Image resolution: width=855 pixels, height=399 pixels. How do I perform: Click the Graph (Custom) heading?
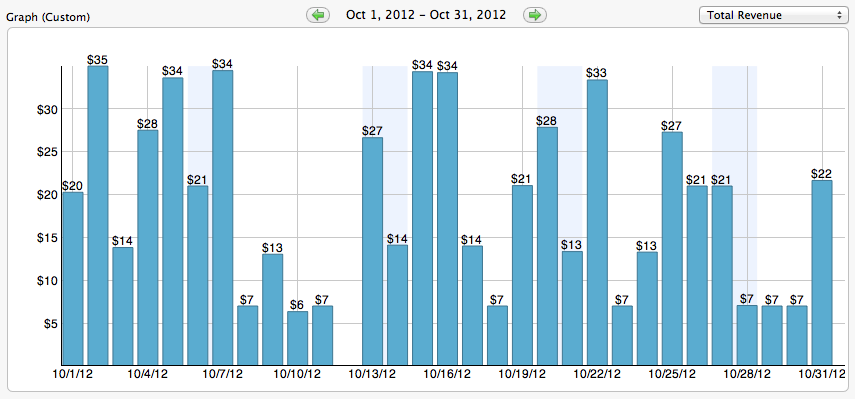tap(48, 17)
